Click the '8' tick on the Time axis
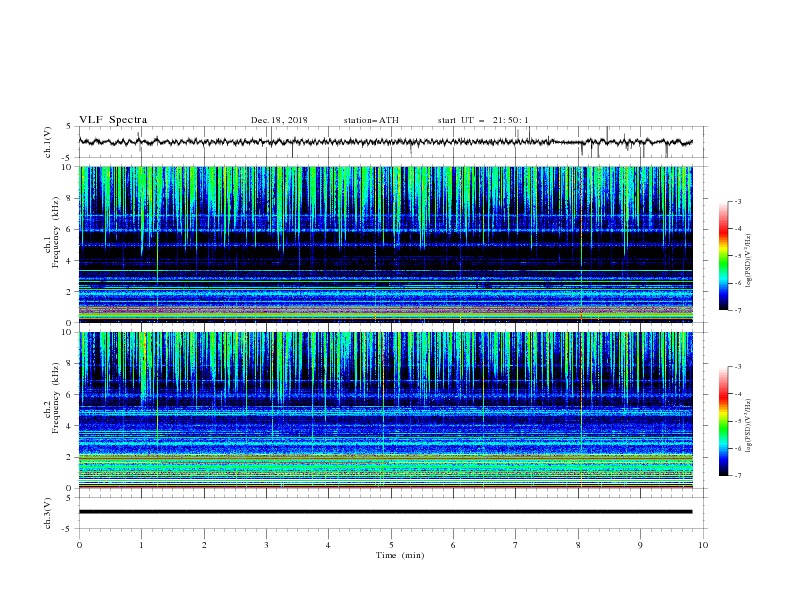This screenshot has height=612, width=792. (x=578, y=545)
